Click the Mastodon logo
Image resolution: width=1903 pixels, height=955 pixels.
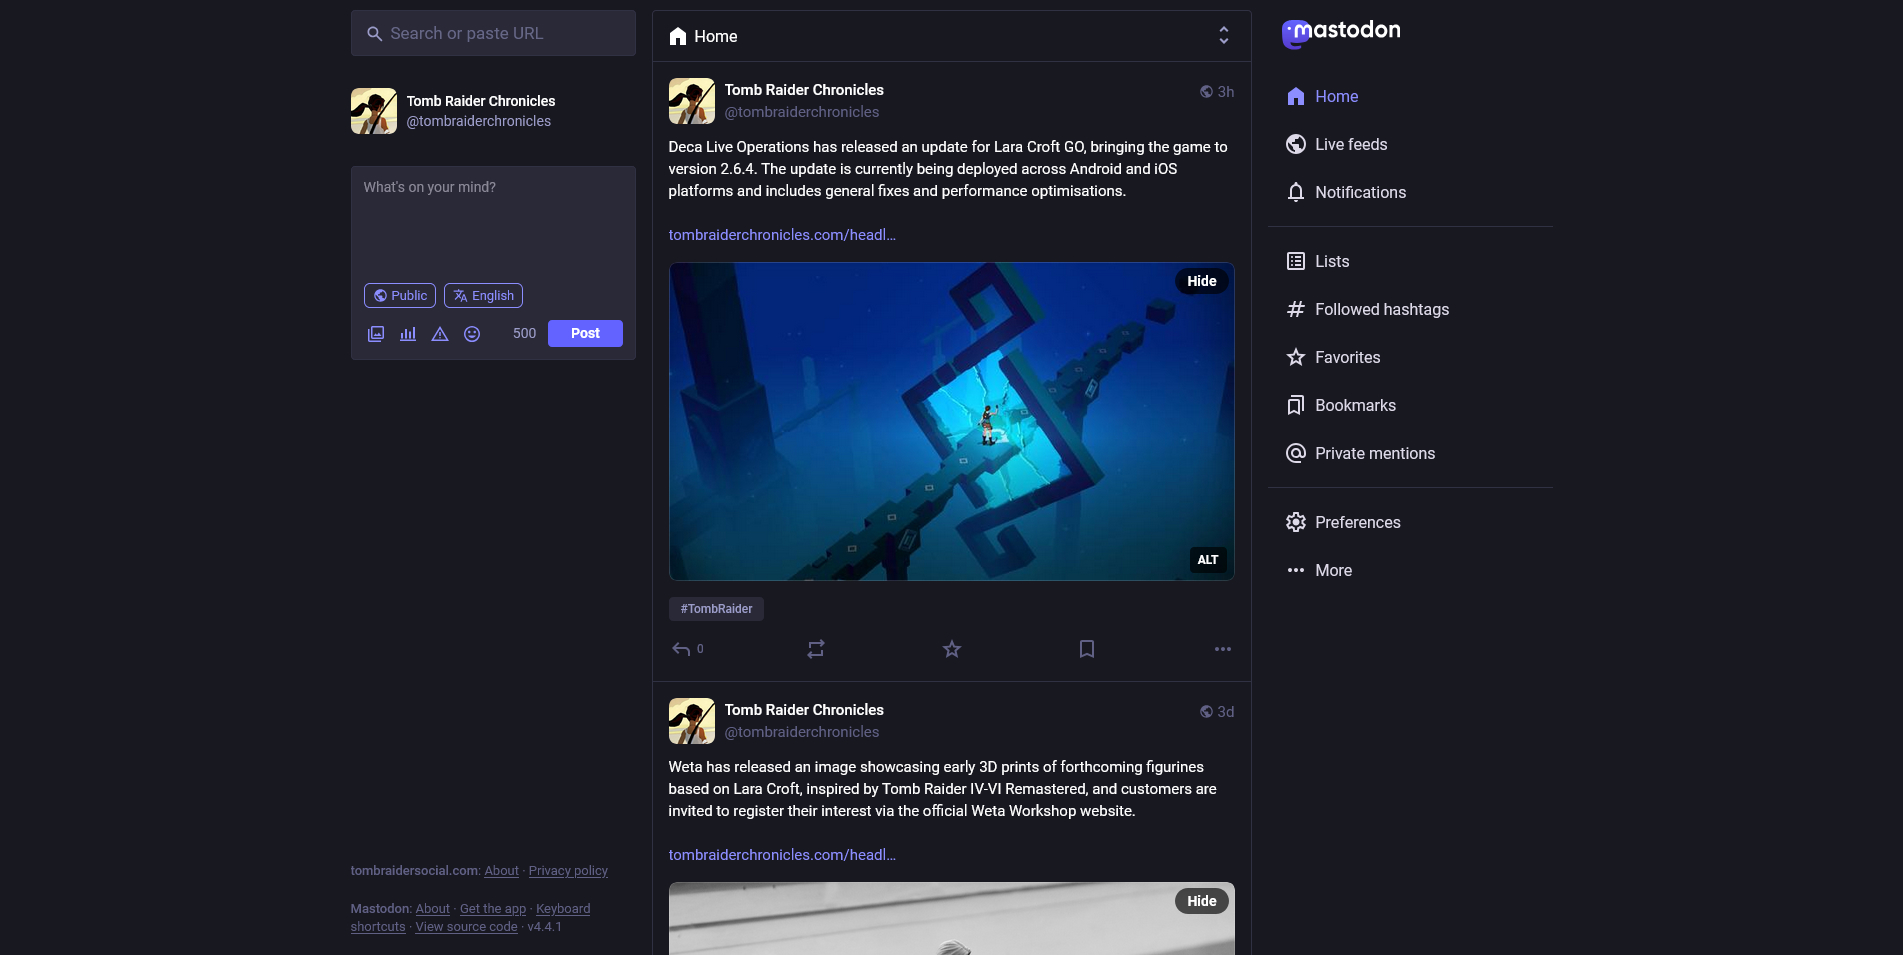pos(1341,33)
